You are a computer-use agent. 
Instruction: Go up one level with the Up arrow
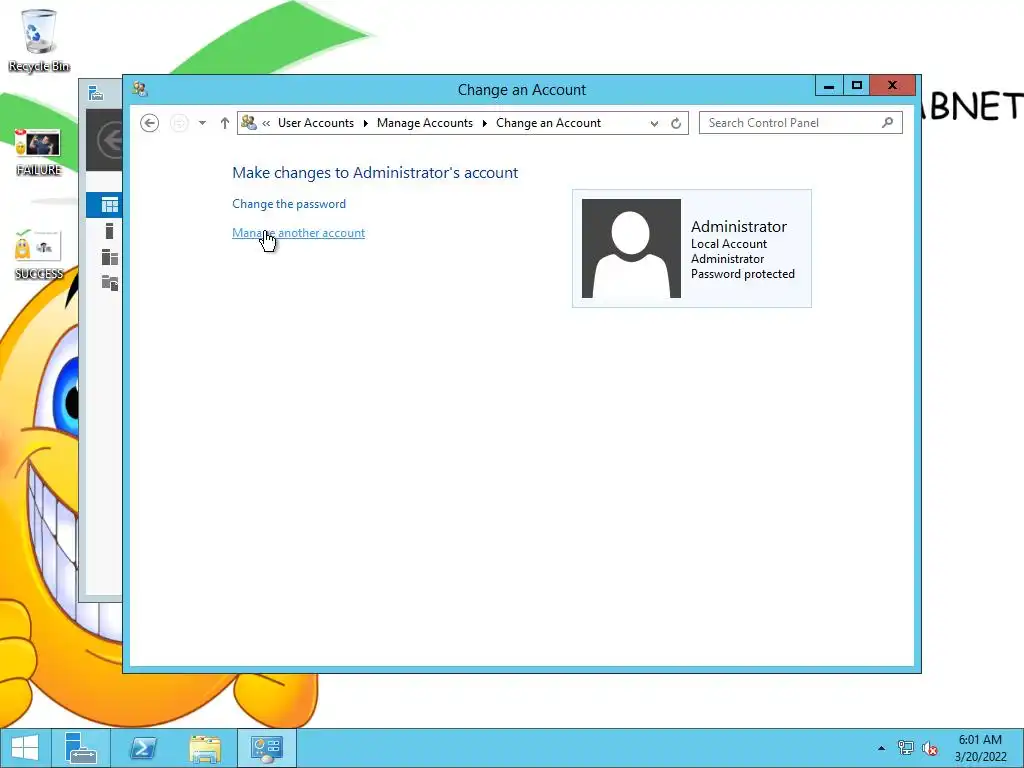[225, 123]
